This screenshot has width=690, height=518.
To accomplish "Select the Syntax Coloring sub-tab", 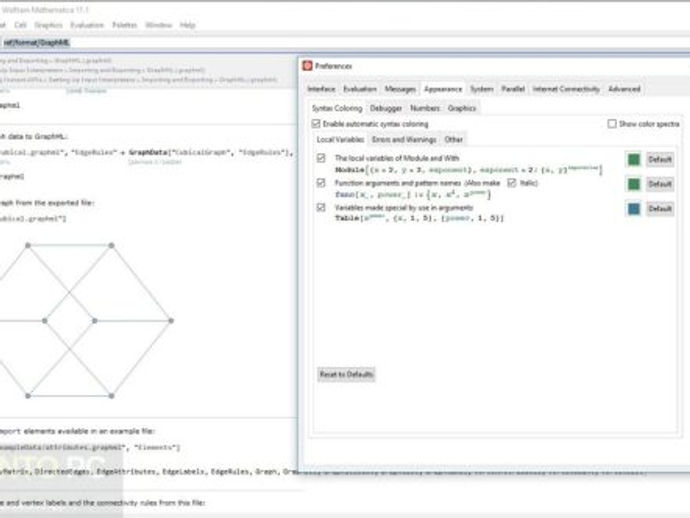I will tap(337, 108).
